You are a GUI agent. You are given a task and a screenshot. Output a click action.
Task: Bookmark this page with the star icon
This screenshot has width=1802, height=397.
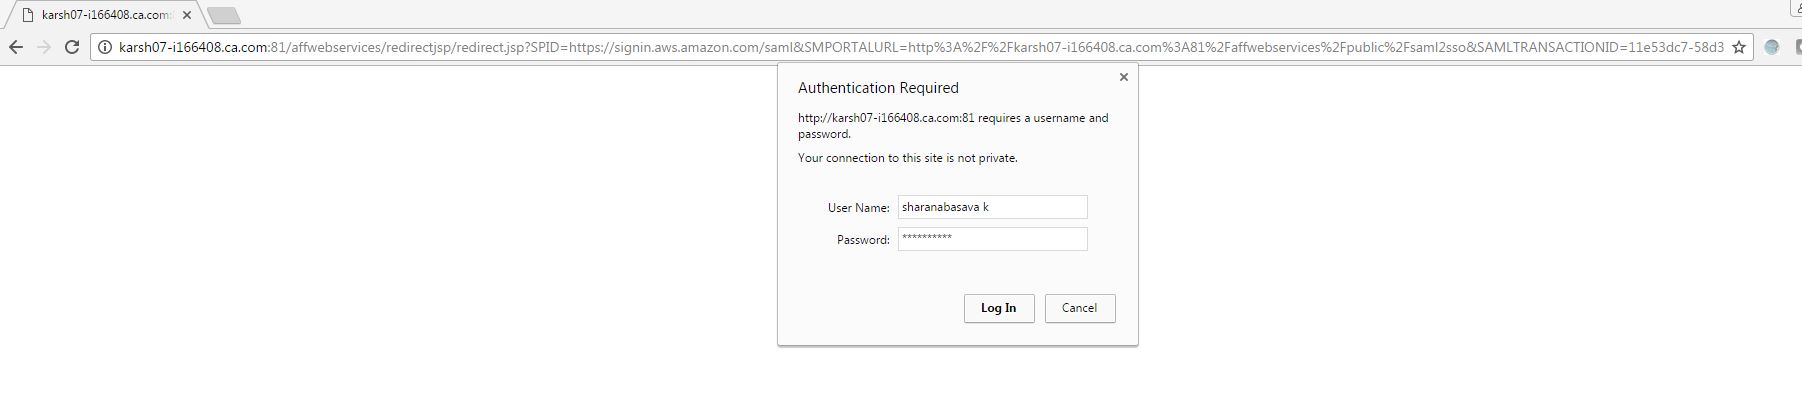pos(1739,47)
